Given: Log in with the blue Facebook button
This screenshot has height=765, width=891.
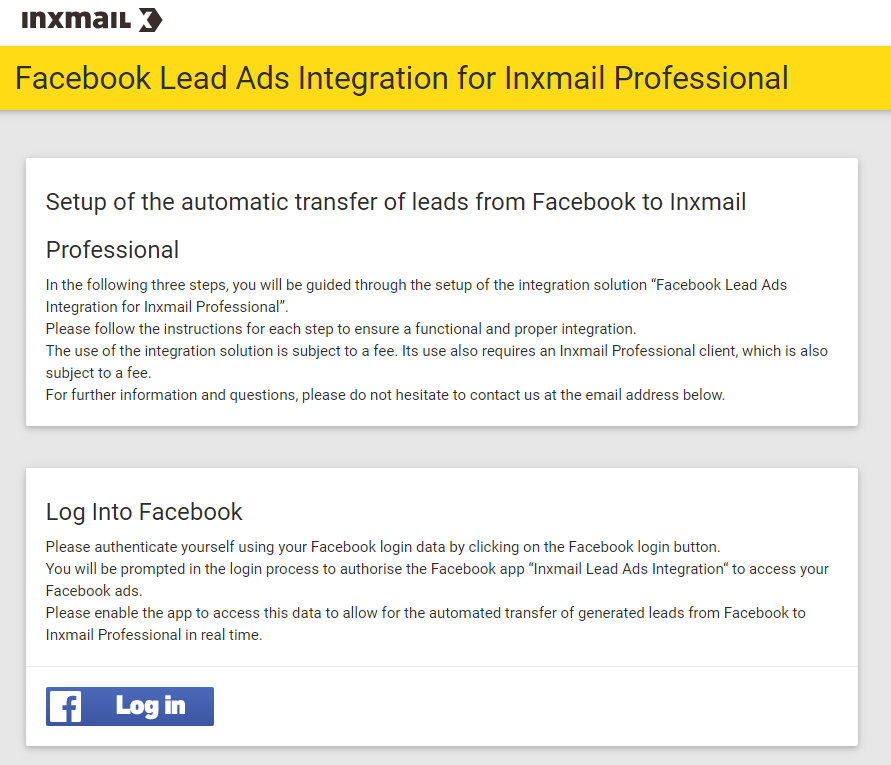Looking at the screenshot, I should pos(130,706).
